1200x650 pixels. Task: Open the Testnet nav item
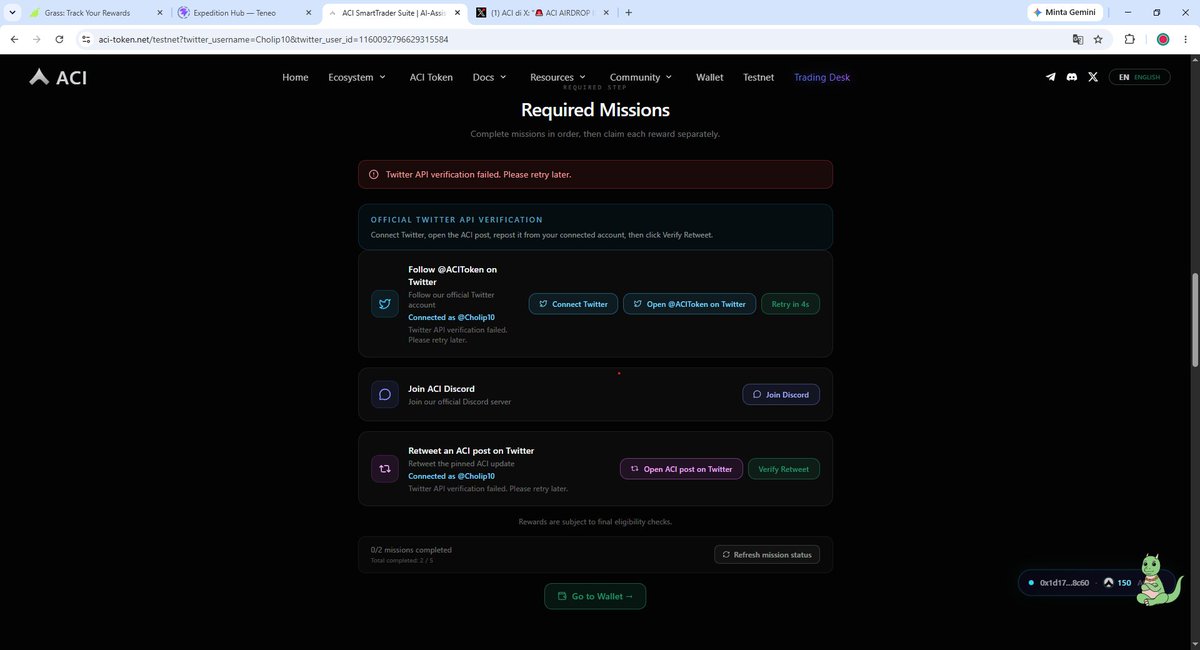[759, 77]
